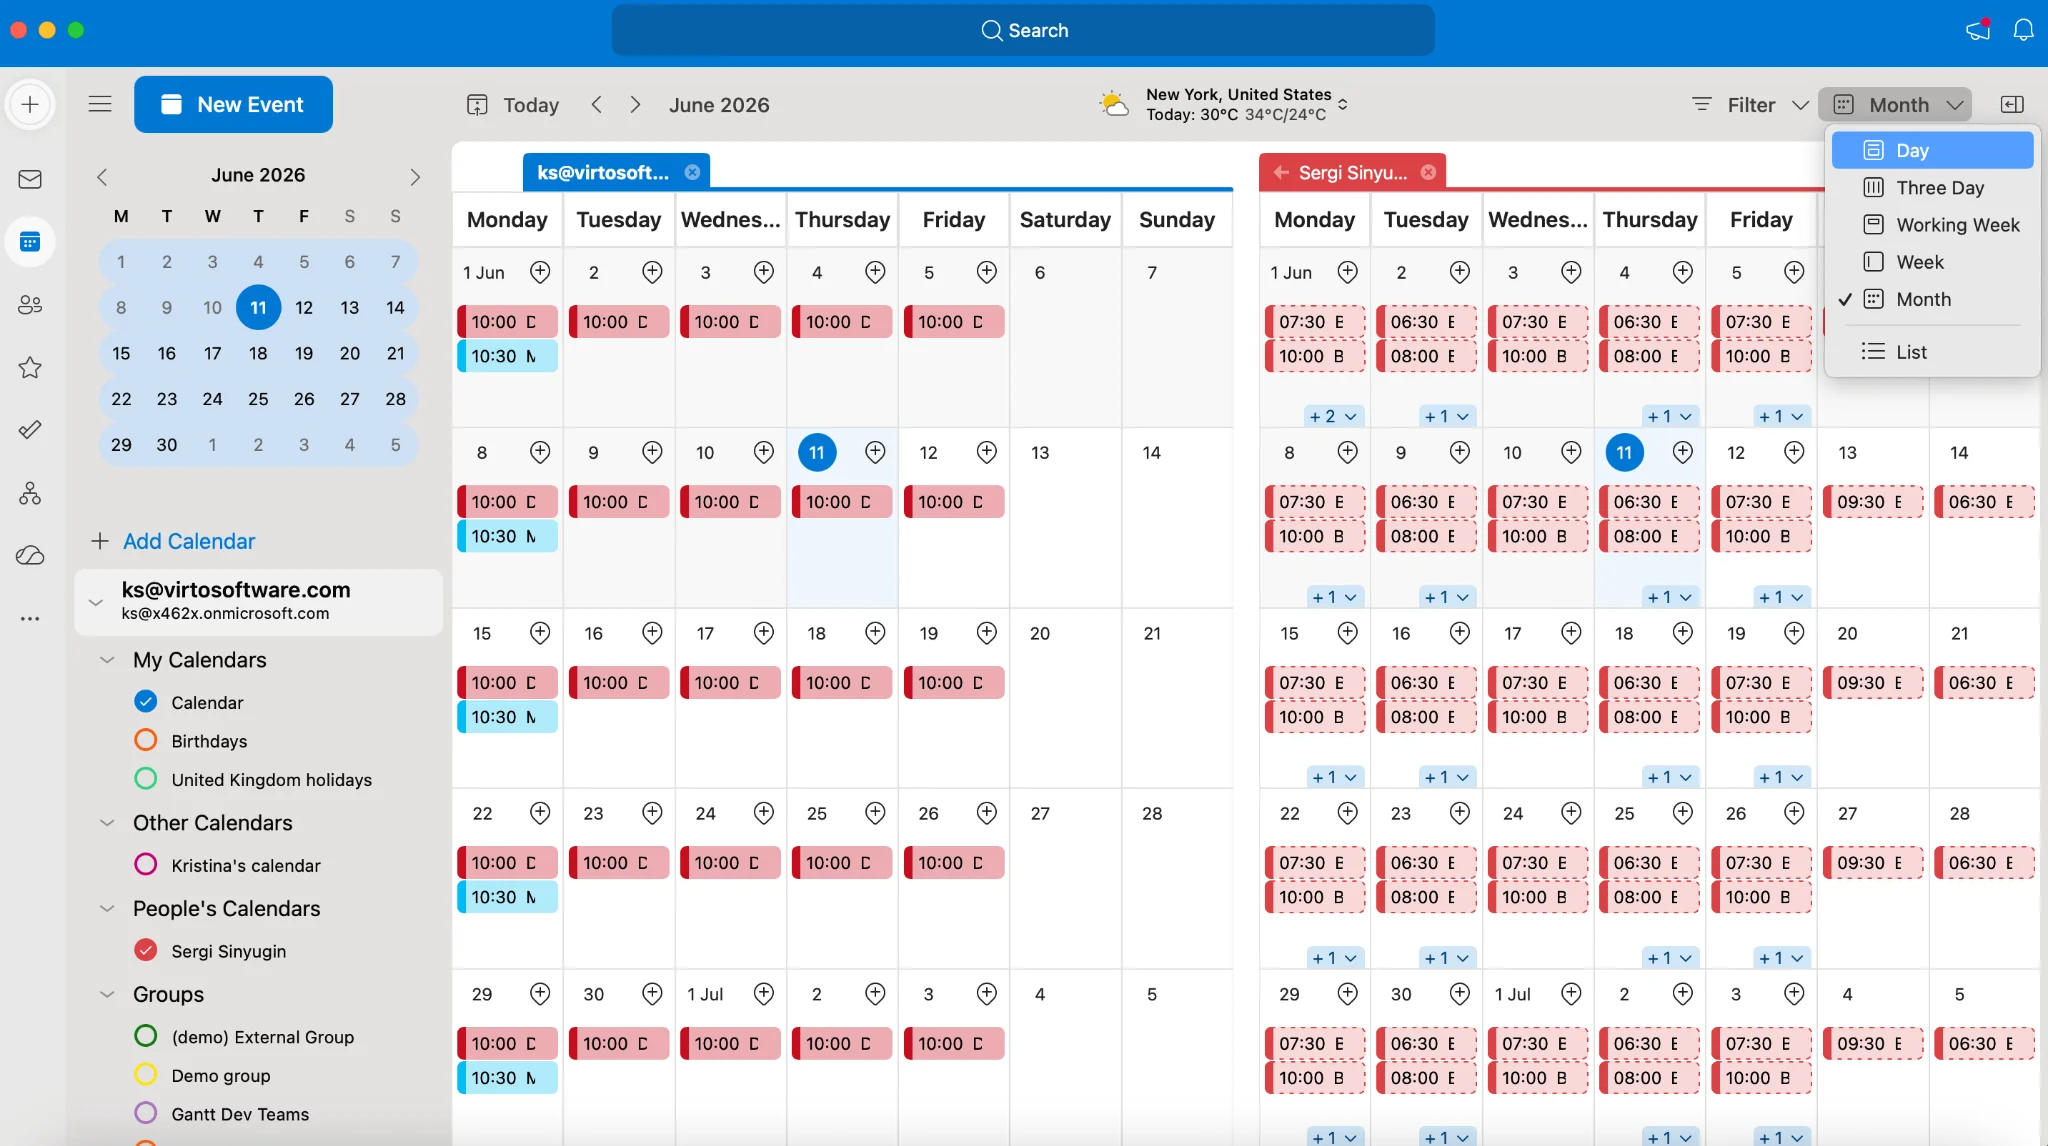
Task: Select Month view from the menu
Action: click(x=1932, y=298)
